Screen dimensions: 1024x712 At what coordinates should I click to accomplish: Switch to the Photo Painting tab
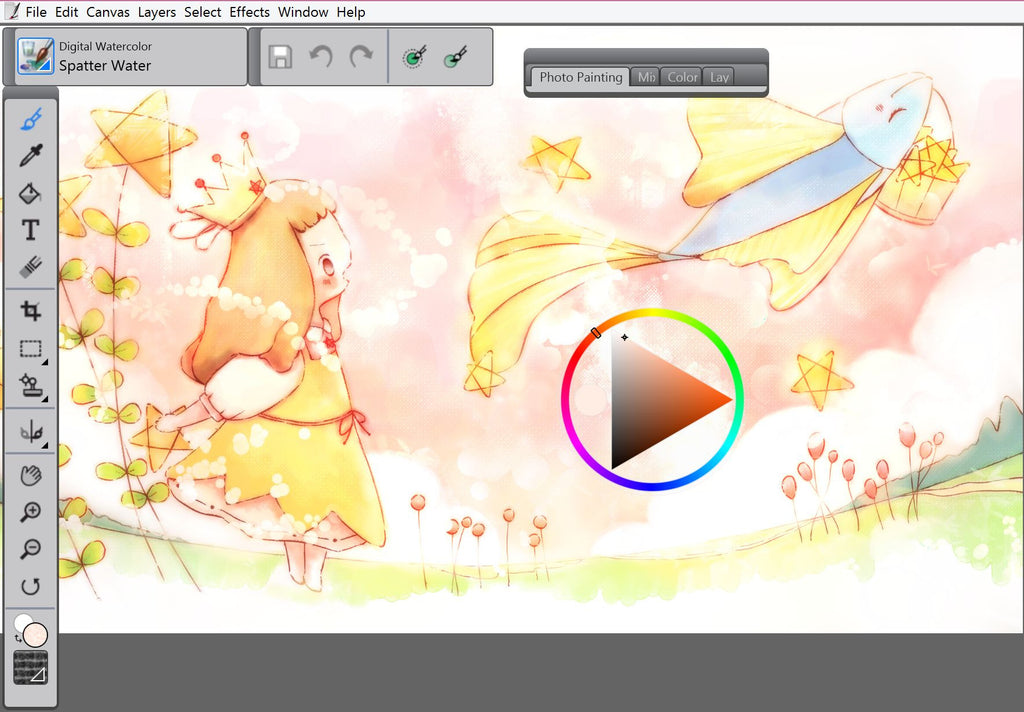point(580,77)
